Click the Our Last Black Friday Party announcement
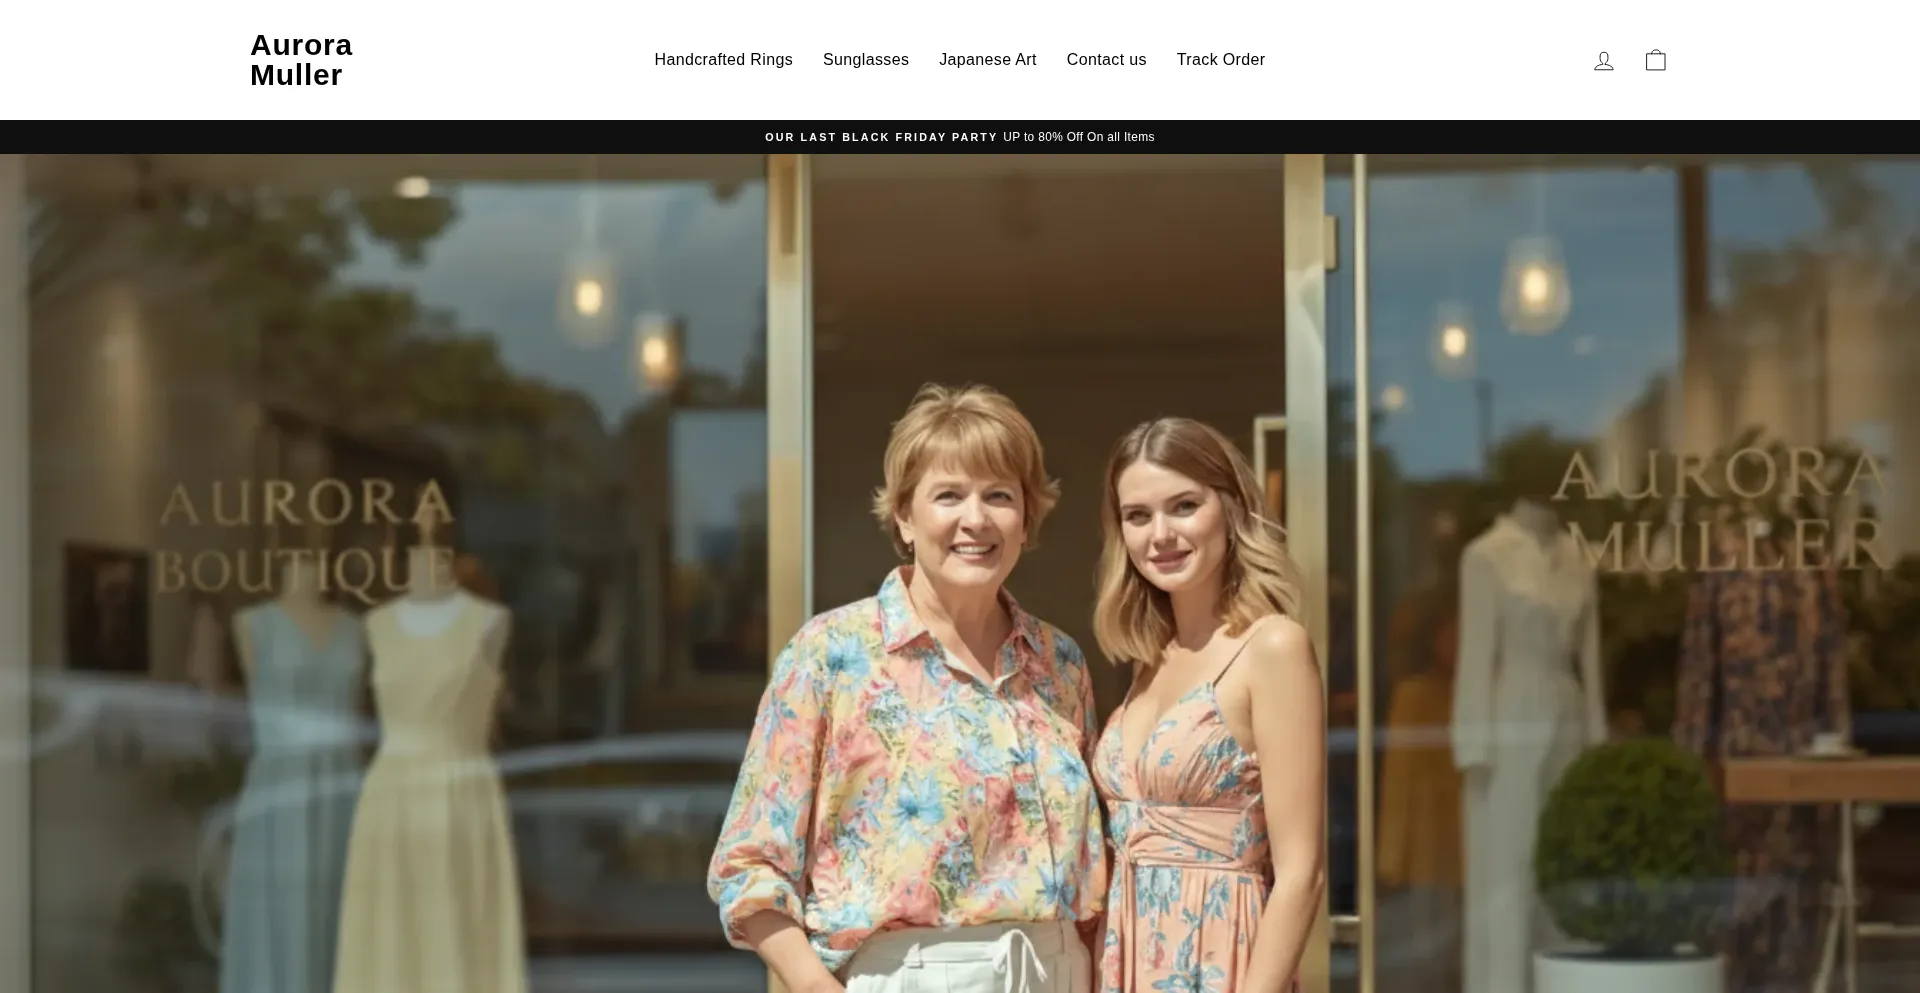This screenshot has height=993, width=1920. (x=881, y=137)
